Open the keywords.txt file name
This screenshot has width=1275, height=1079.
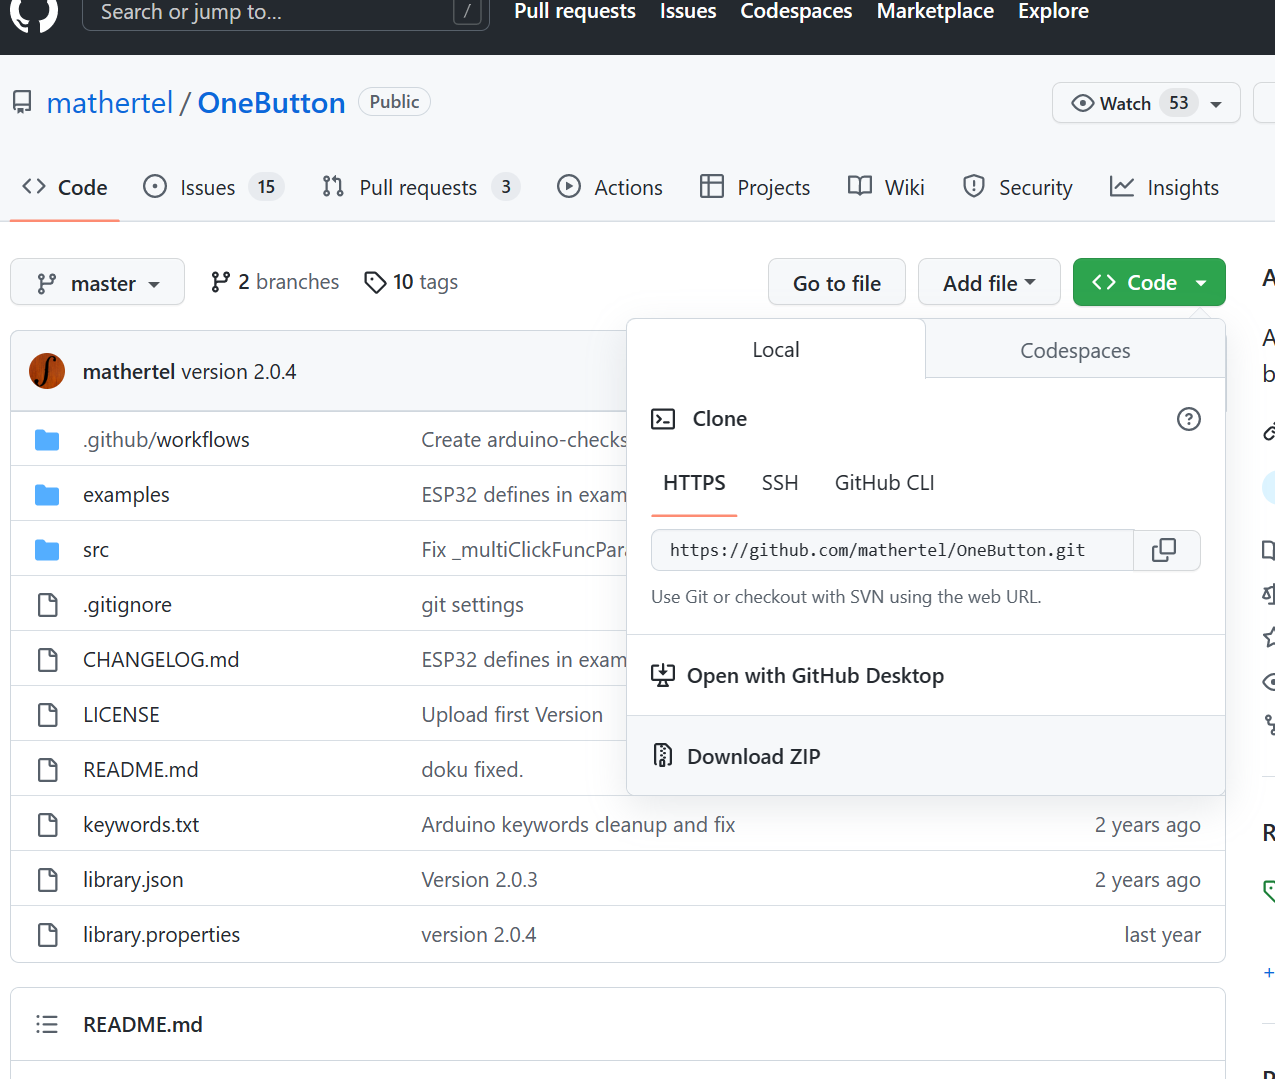click(141, 825)
